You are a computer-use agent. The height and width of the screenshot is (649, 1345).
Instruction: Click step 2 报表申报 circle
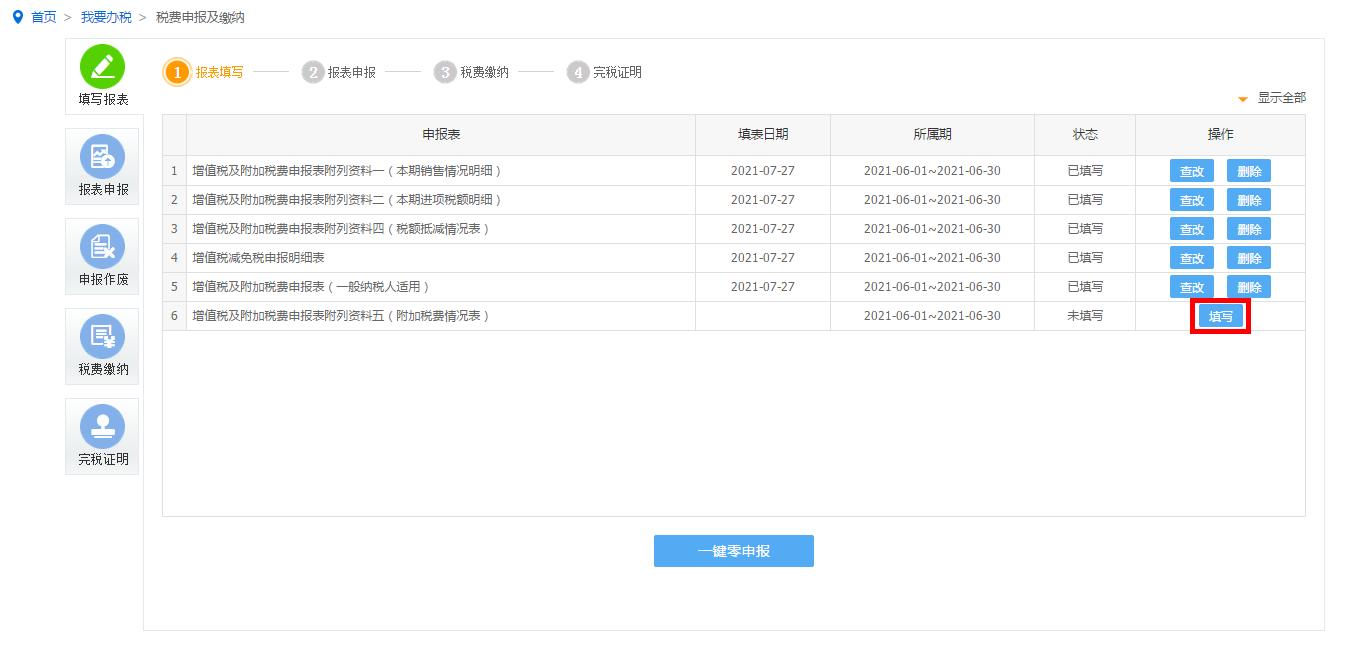click(x=311, y=72)
